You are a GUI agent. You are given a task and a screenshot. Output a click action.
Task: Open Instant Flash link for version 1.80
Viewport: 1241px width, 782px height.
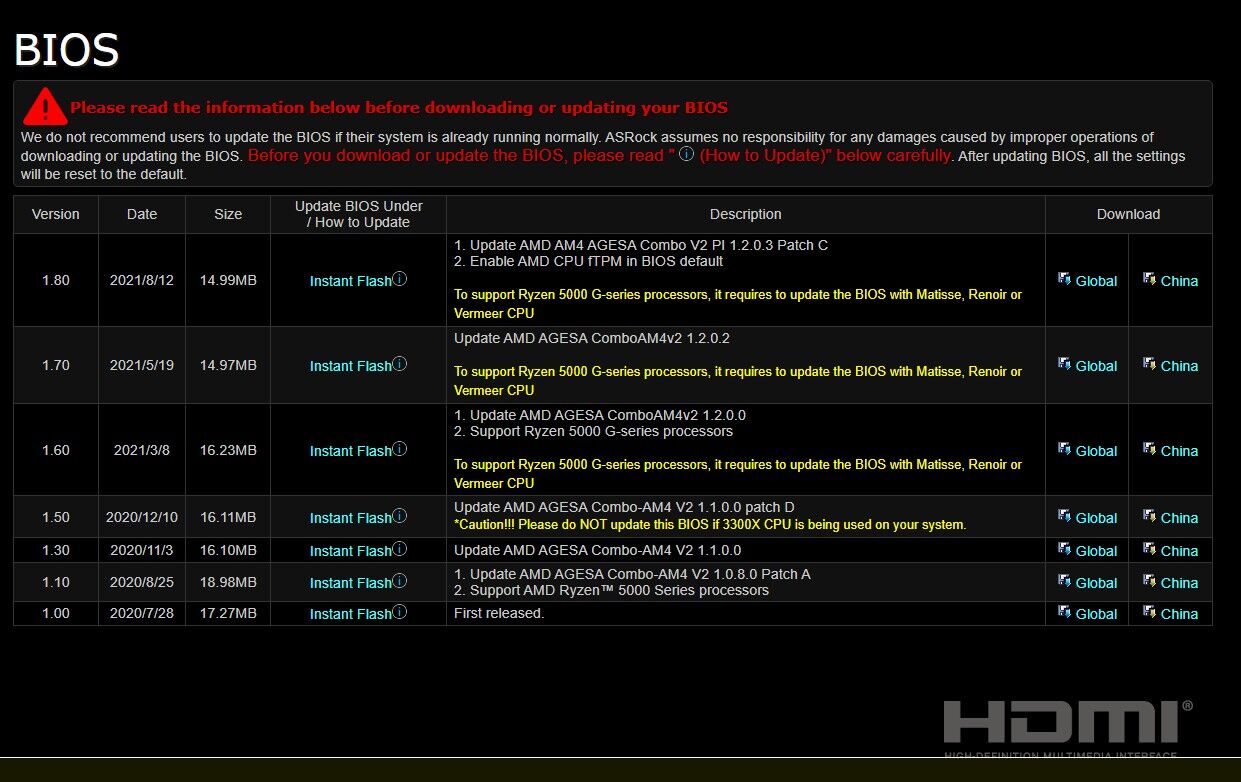pos(350,281)
